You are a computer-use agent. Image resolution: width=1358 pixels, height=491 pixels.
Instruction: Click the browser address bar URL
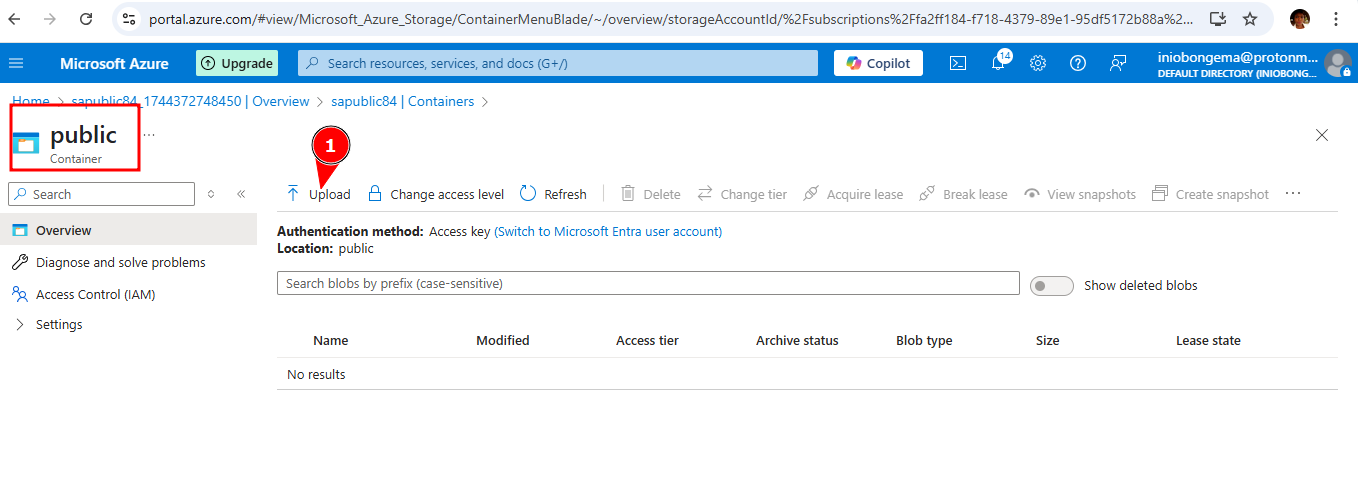[670, 19]
